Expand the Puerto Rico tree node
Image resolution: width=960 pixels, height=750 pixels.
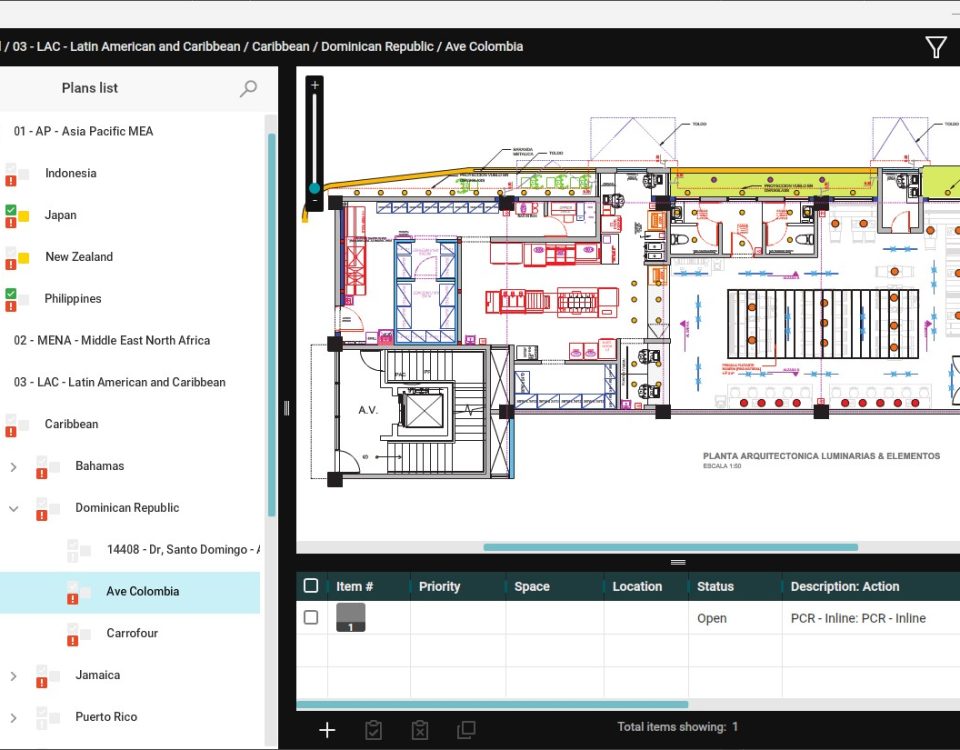pos(14,718)
